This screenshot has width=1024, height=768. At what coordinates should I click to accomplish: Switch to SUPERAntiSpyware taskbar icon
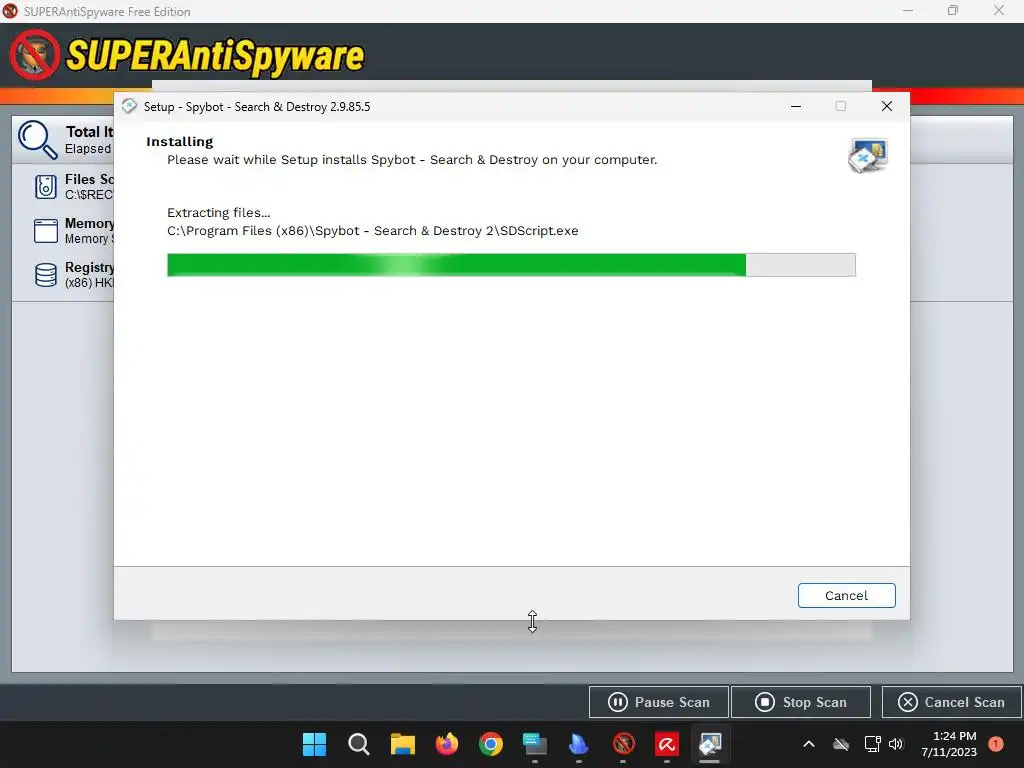(x=624, y=744)
